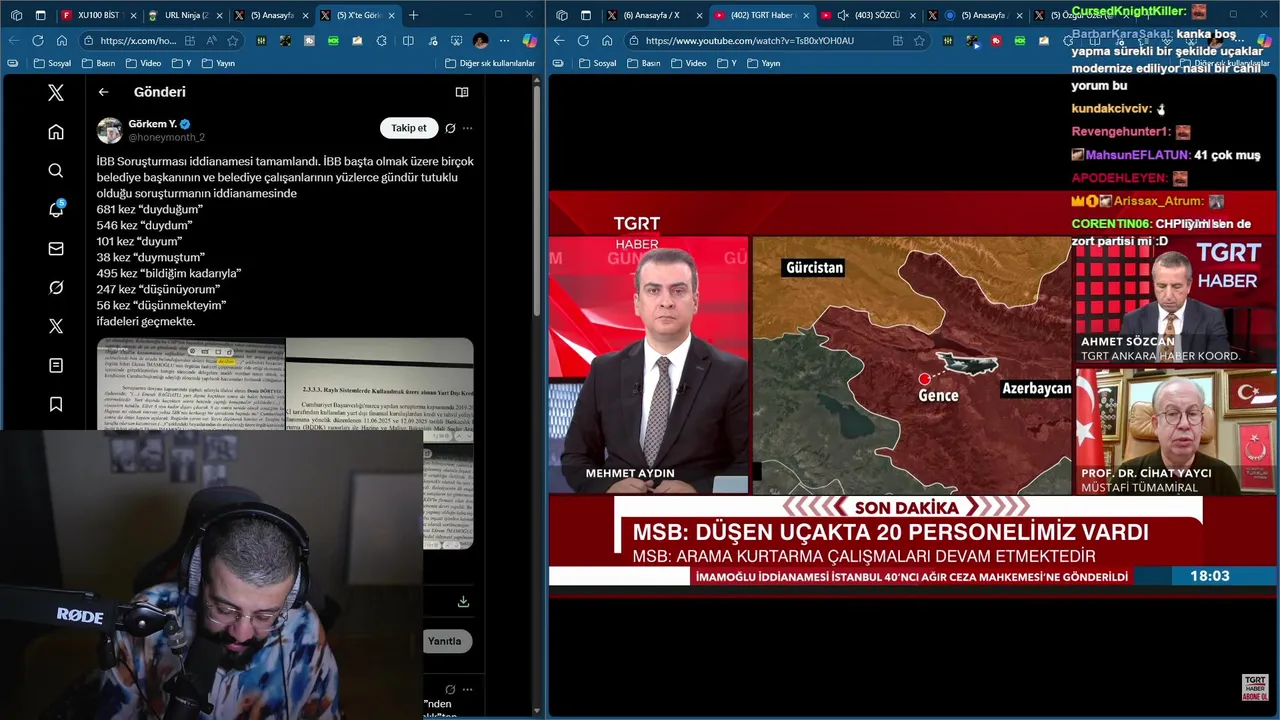Open tab actions menu icon in left browser

(x=40, y=15)
